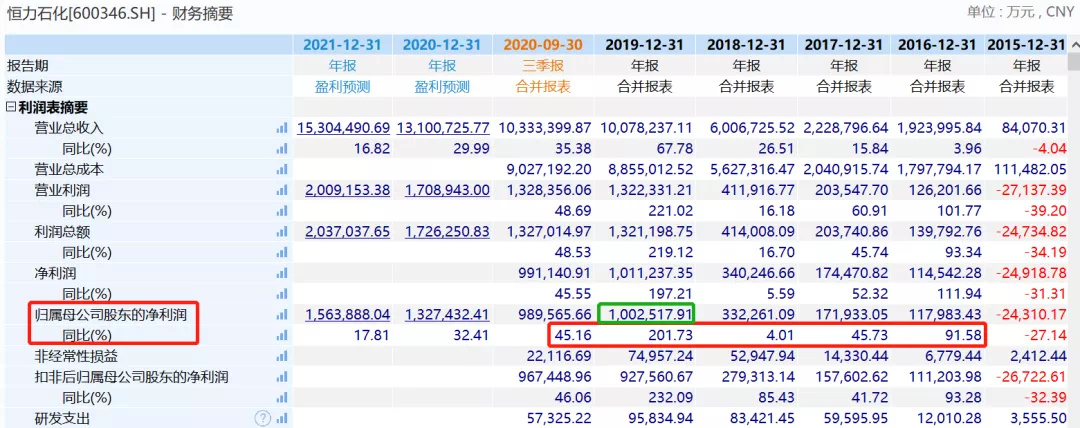The image size is (1080, 428).
Task: Open 2021 forecast operating profit 2,009,153.38
Action: click(348, 190)
